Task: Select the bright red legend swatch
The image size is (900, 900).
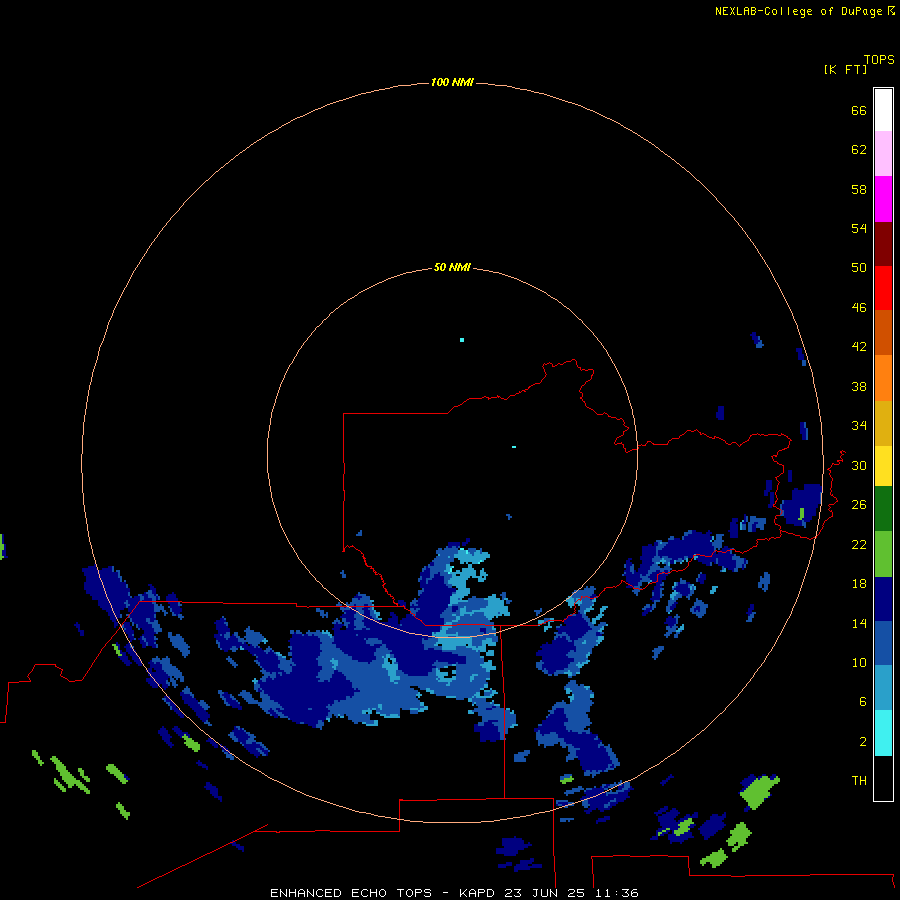Action: [883, 288]
